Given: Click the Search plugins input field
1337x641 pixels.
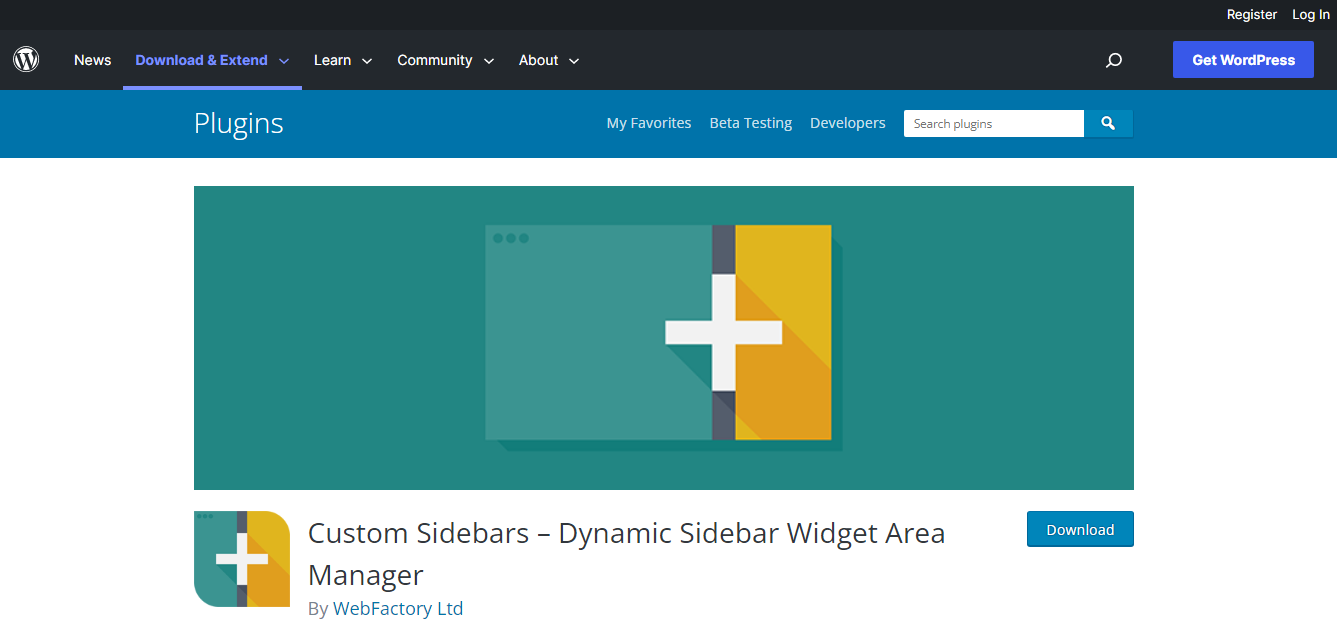Looking at the screenshot, I should click(993, 123).
